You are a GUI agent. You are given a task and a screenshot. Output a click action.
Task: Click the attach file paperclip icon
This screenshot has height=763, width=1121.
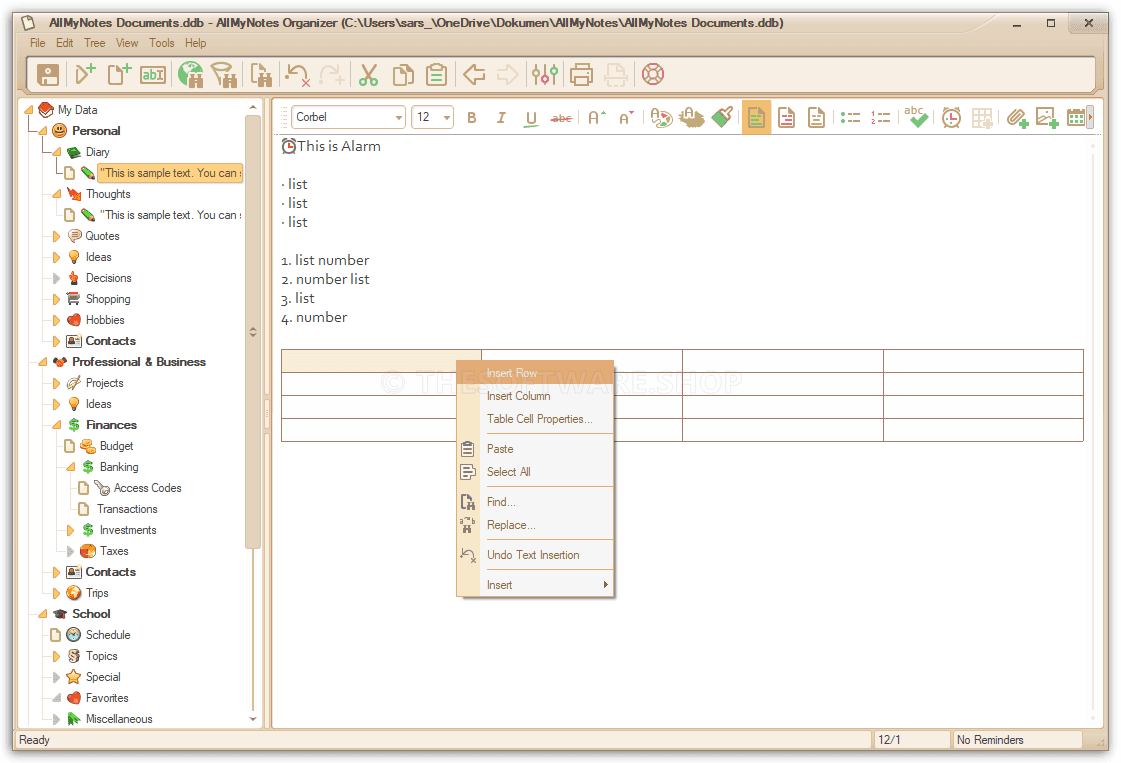(1017, 117)
